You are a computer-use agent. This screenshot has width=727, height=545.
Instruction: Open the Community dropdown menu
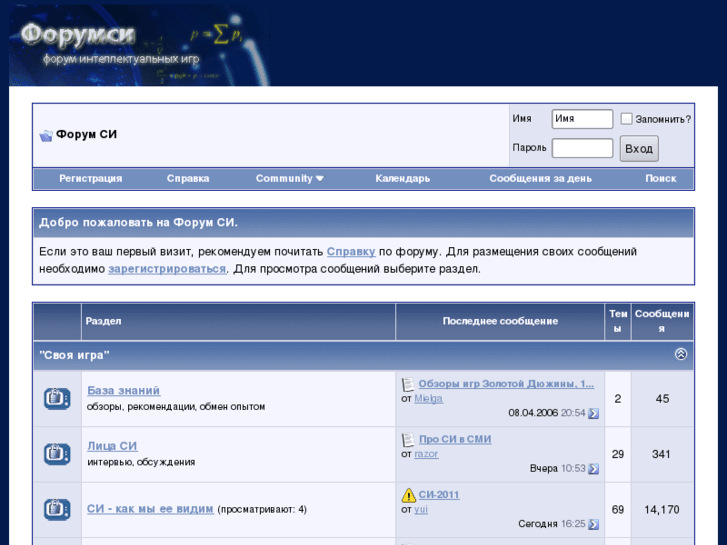(x=289, y=179)
